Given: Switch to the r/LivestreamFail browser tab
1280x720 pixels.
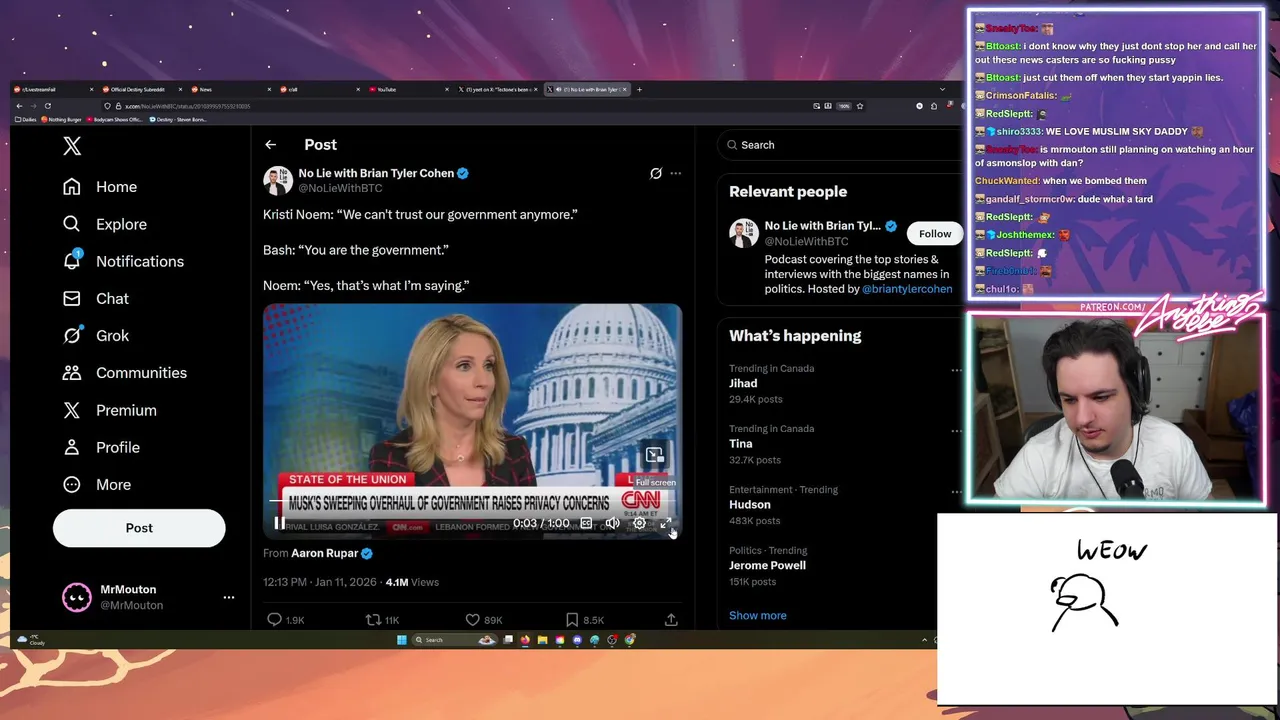Looking at the screenshot, I should tap(52, 89).
